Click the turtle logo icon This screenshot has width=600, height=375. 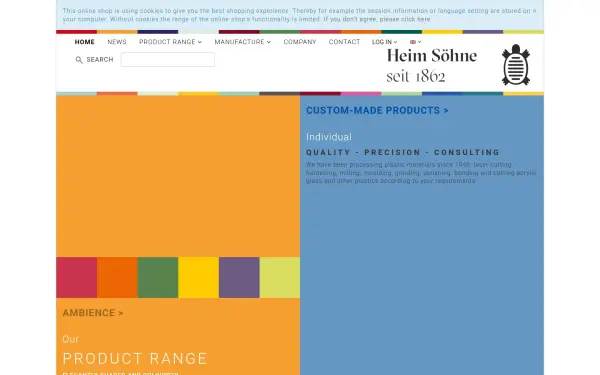[x=516, y=65]
